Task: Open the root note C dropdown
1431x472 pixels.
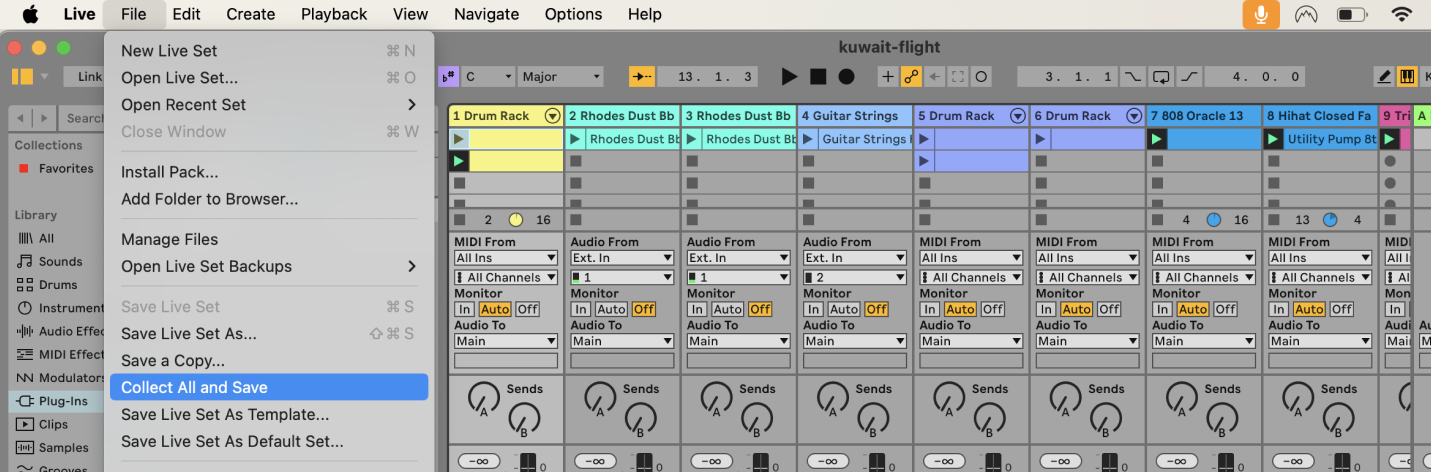Action: 489,76
